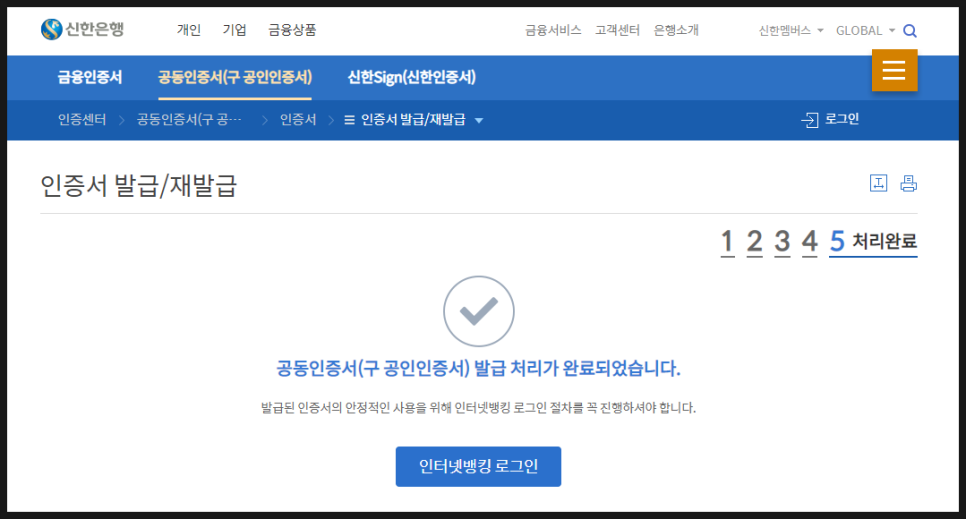Go to 인증센터 breadcrumb

point(82,120)
